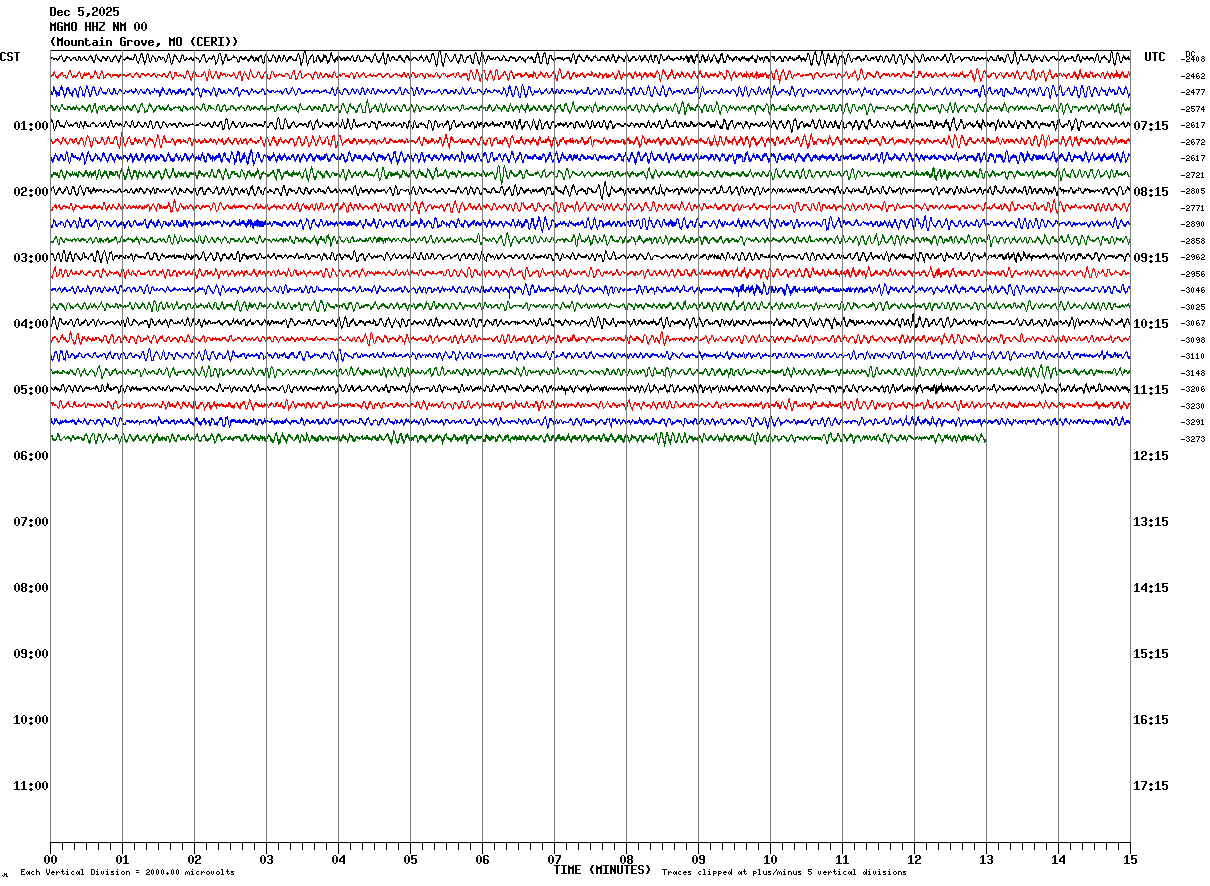Click the '15' minute tick label

(1130, 860)
